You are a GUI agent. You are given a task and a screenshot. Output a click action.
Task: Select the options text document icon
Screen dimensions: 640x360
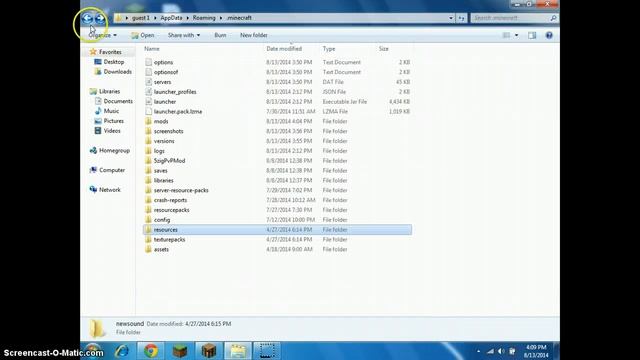click(x=149, y=62)
